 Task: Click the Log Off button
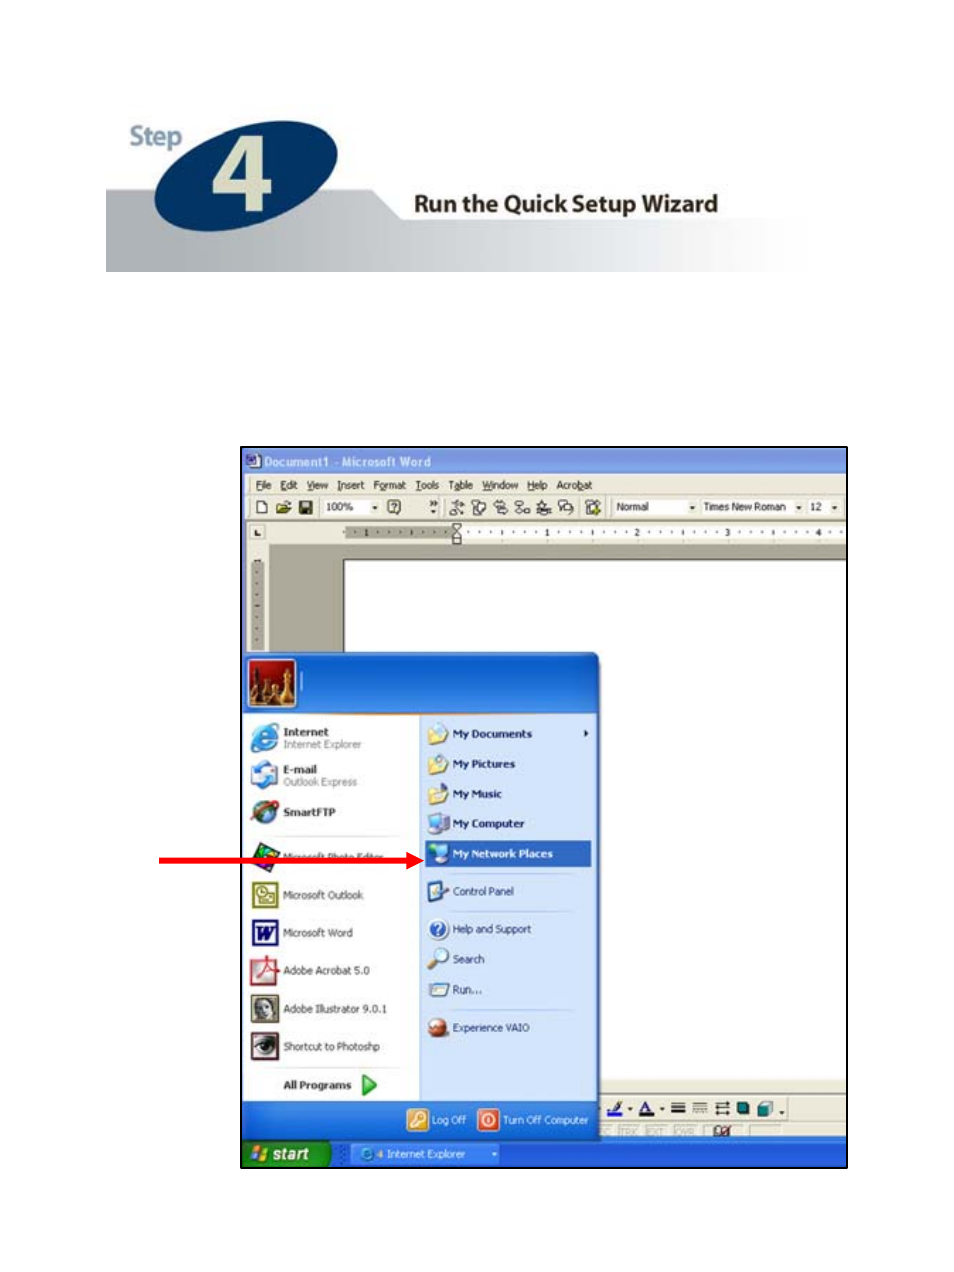point(437,1120)
